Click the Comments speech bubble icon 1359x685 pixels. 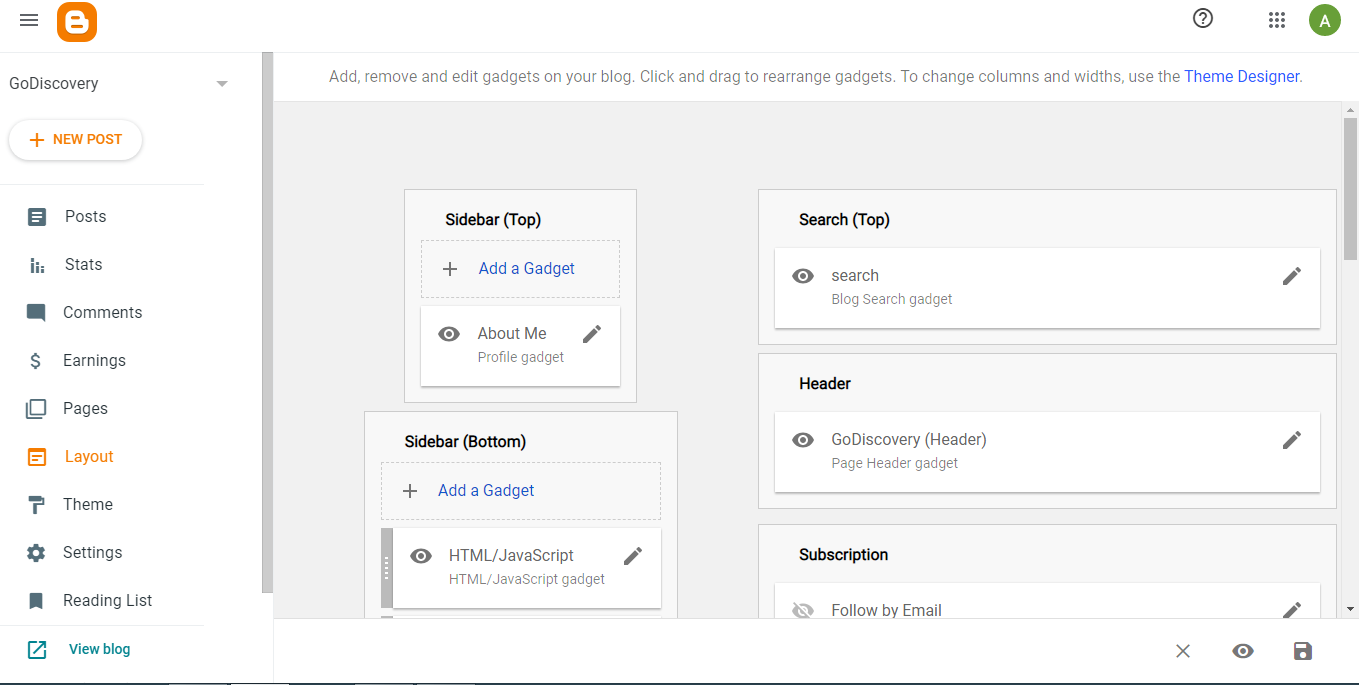[37, 313]
